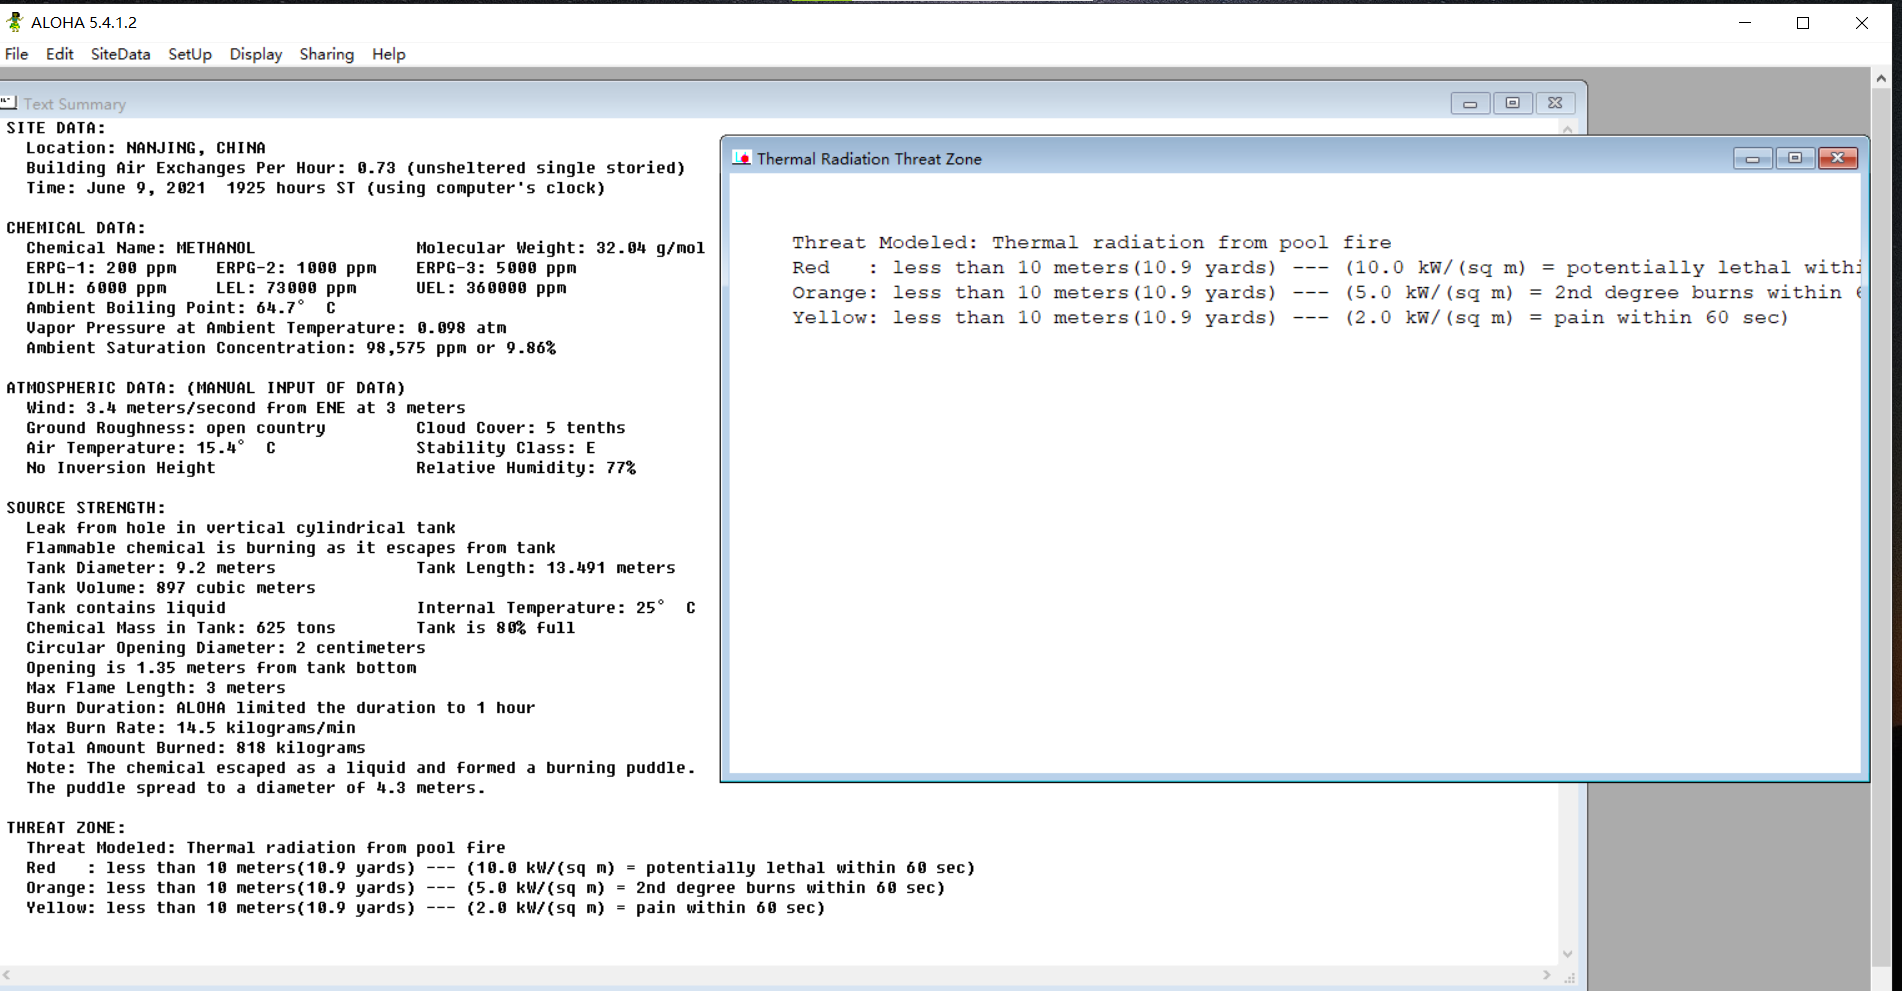Screen dimensions: 1902x991
Task: Click the UEL: 360000 ppm value
Action: click(x=491, y=288)
